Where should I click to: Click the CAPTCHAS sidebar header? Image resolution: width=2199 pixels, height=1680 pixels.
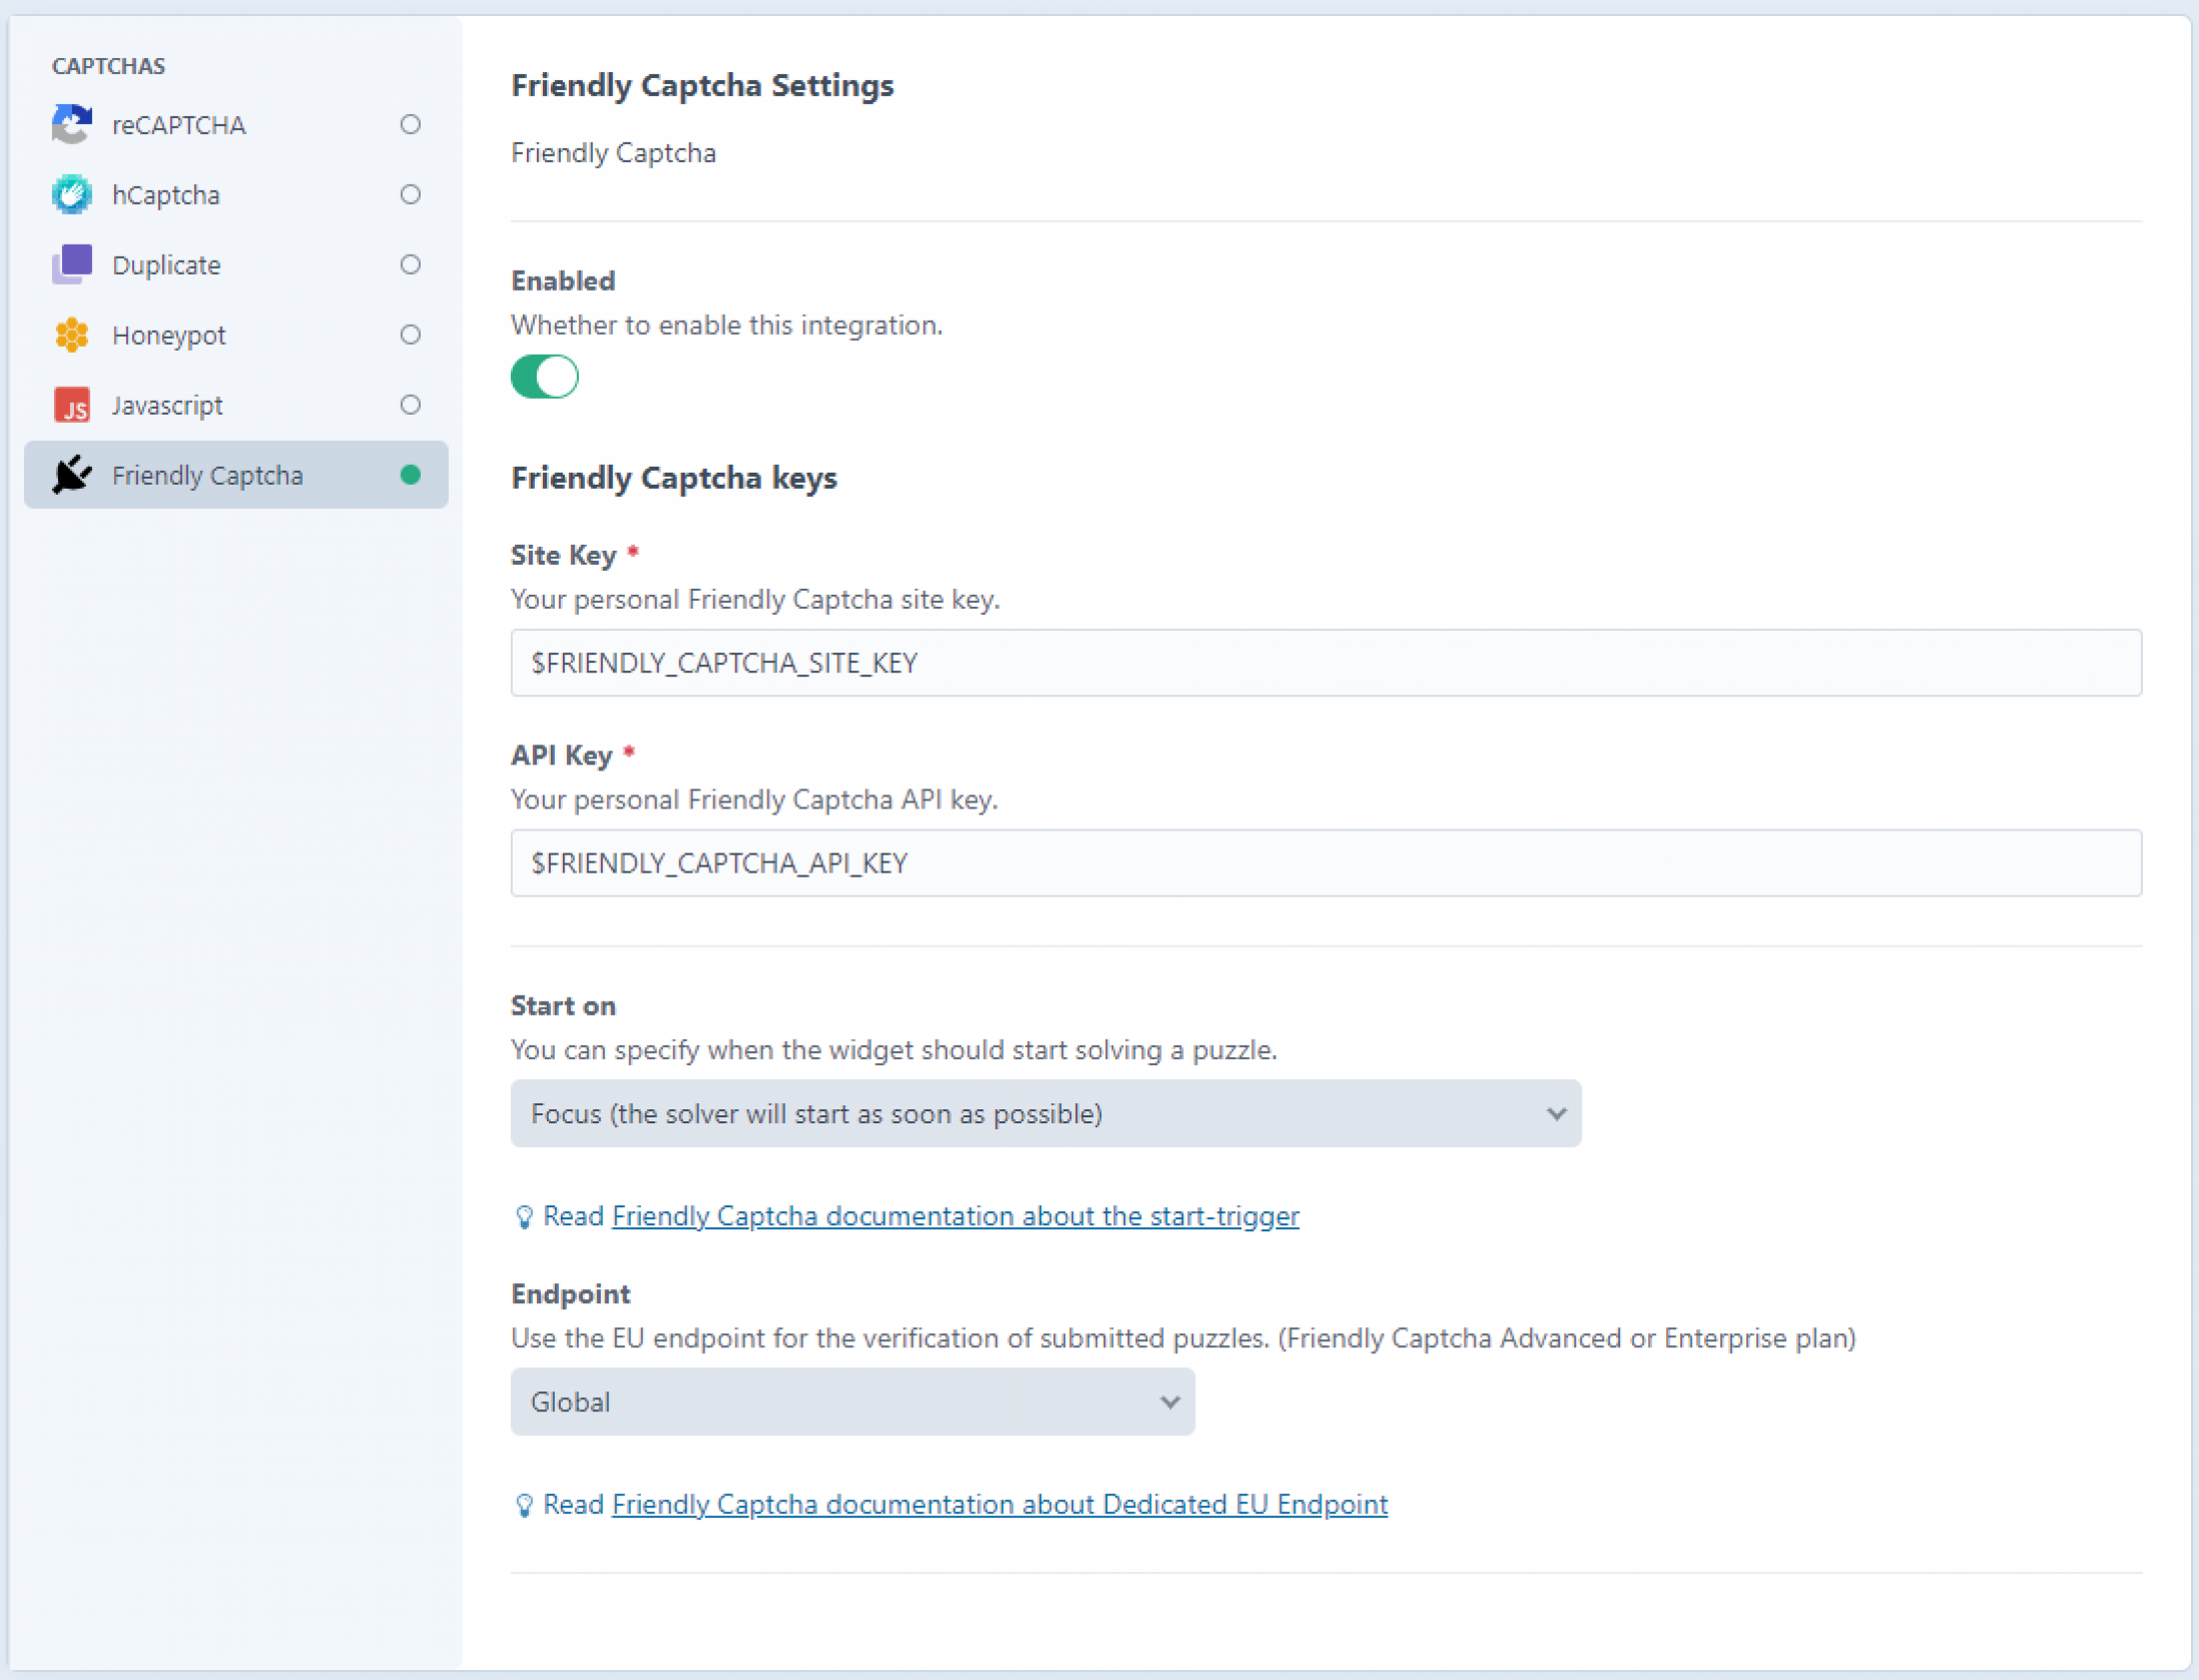pyautogui.click(x=109, y=66)
